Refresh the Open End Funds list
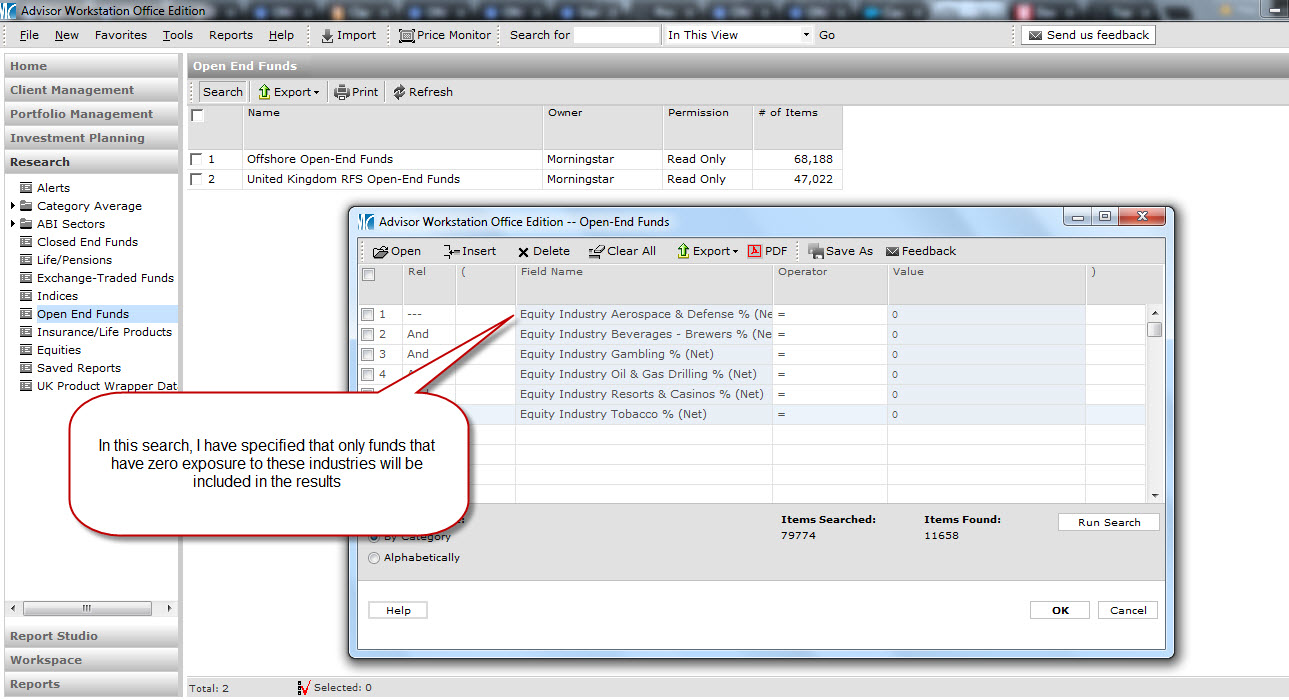The height and width of the screenshot is (700, 1289). click(x=399, y=92)
